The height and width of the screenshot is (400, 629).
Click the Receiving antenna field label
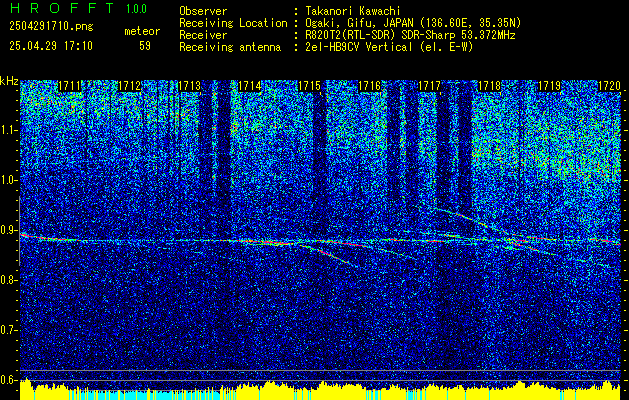(230, 47)
